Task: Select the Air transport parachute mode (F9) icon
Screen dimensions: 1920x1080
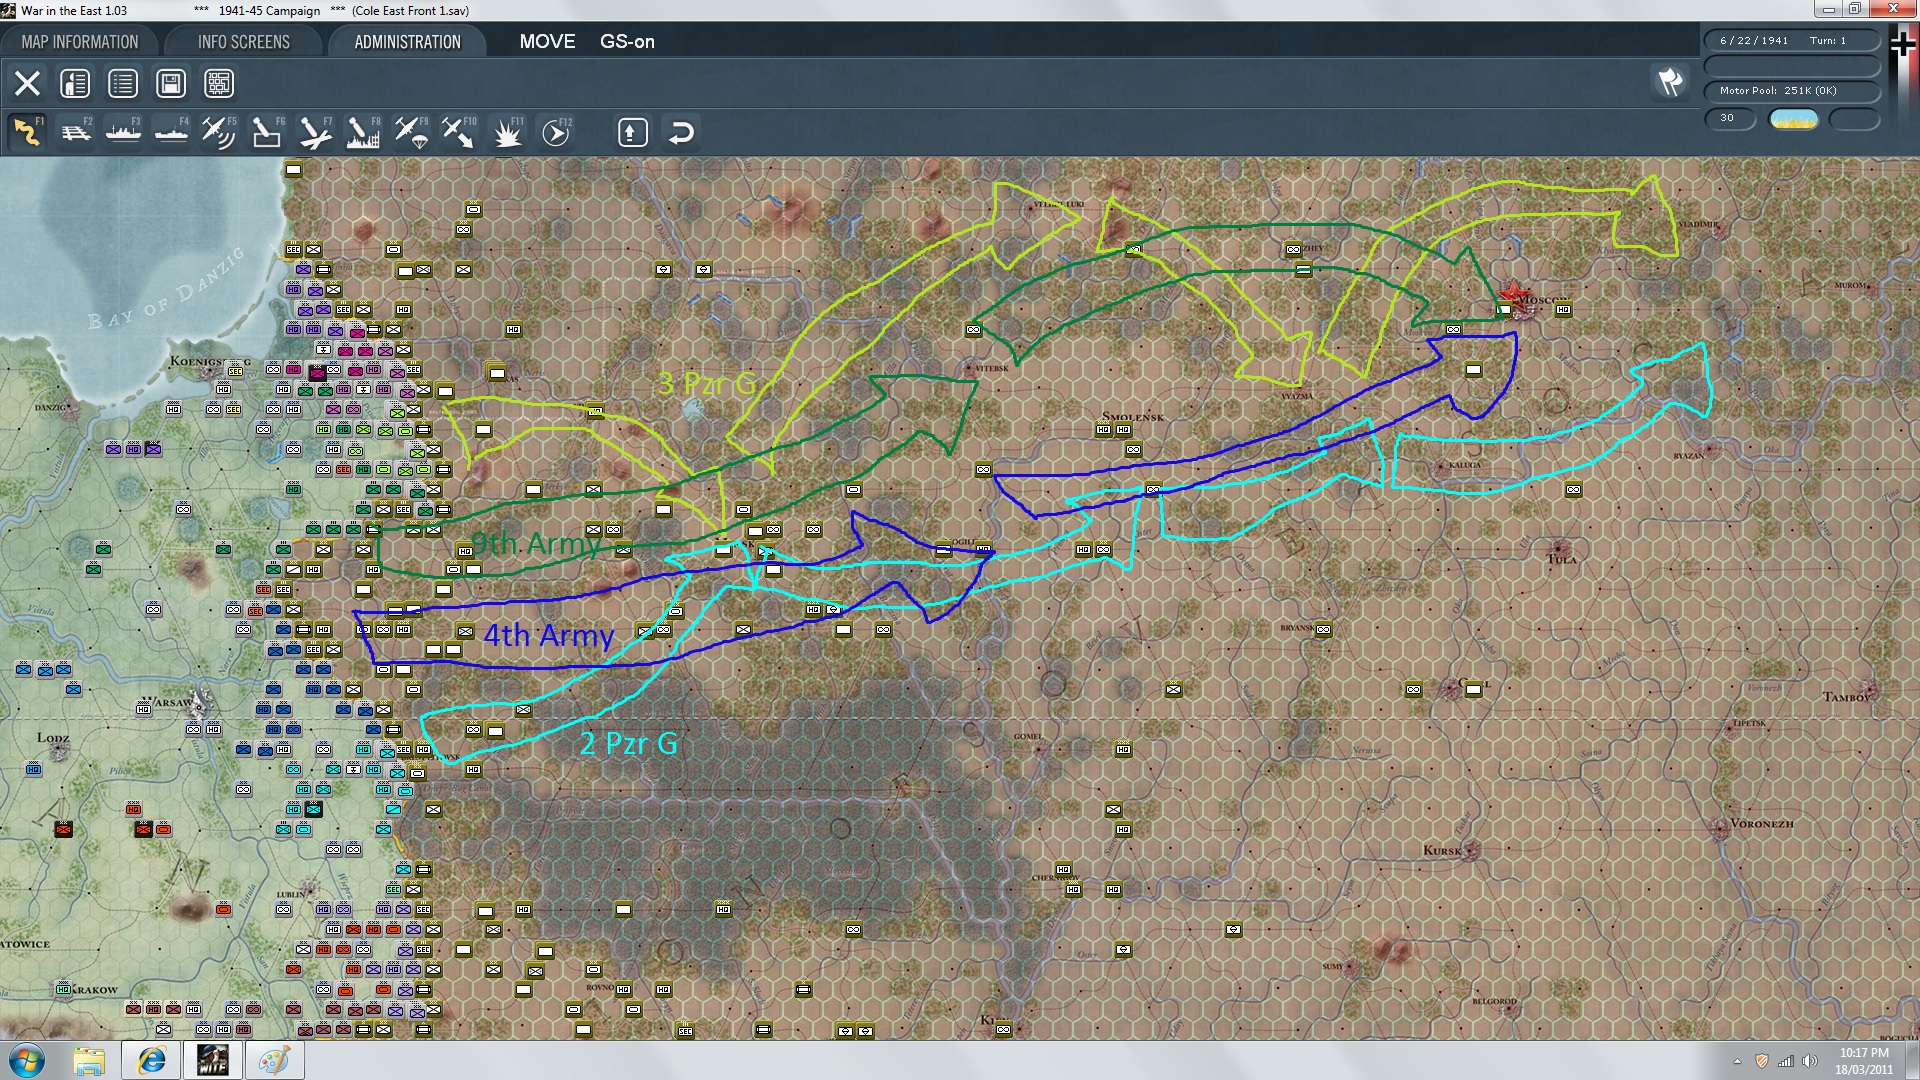Action: click(x=411, y=132)
